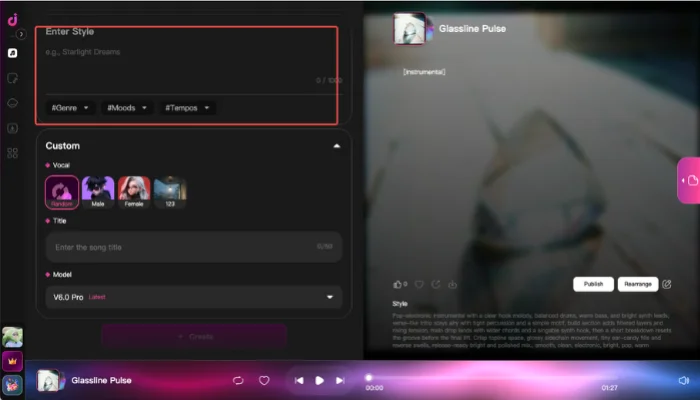Click the music note icon in sidebar

12,53
